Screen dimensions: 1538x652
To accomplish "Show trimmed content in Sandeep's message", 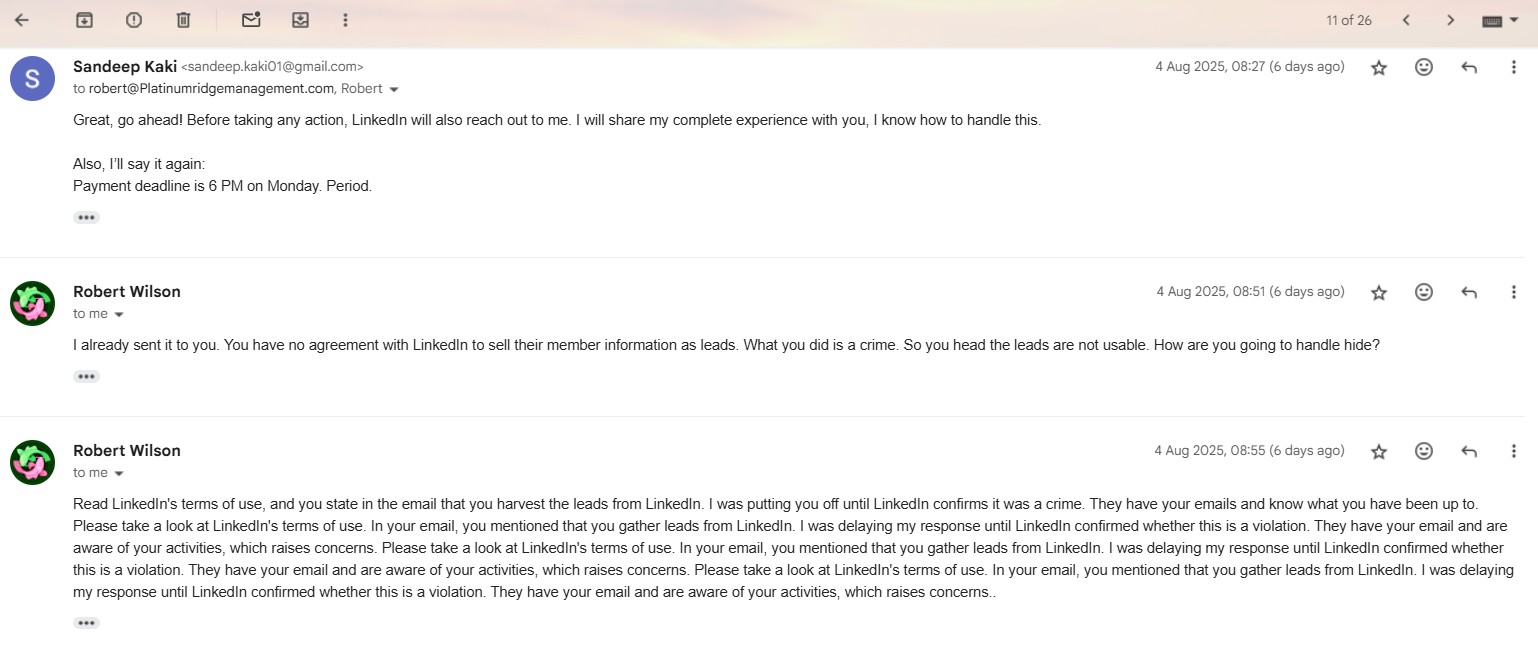I will click(86, 217).
